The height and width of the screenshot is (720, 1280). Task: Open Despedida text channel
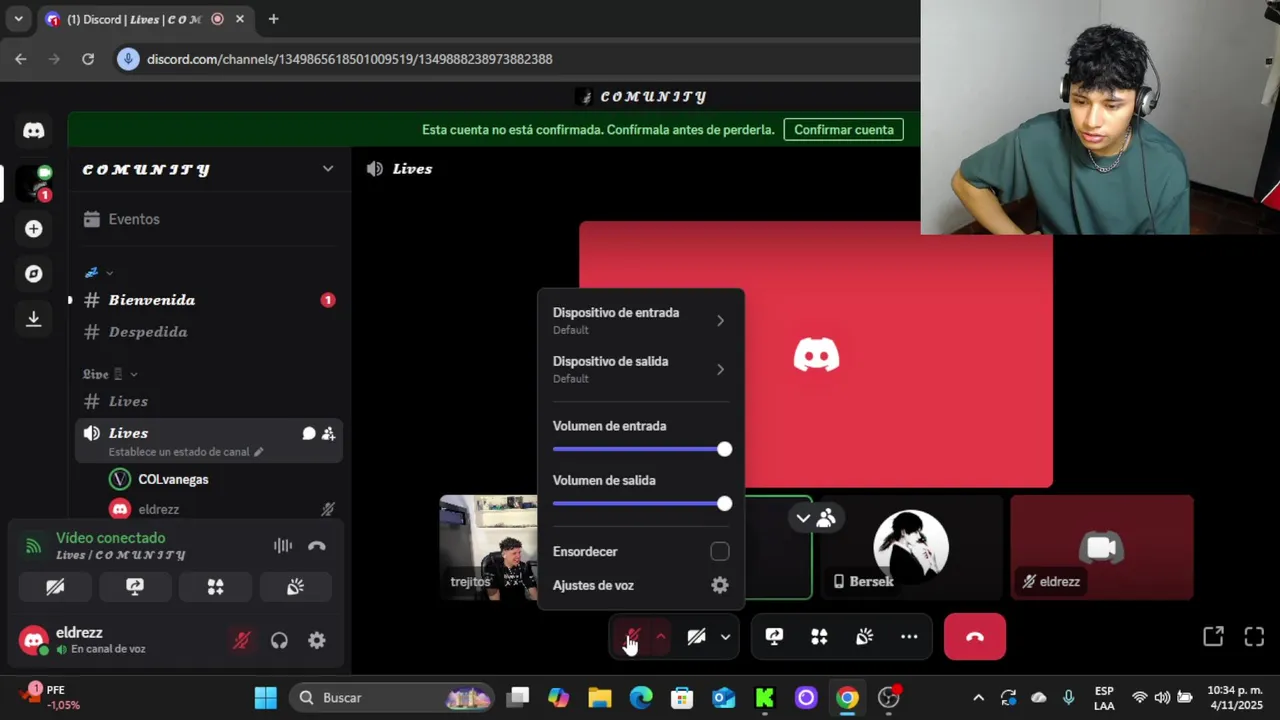(x=209, y=332)
